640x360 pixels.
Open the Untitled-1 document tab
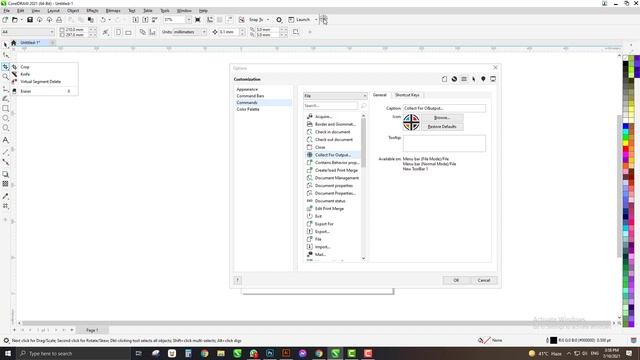point(30,42)
